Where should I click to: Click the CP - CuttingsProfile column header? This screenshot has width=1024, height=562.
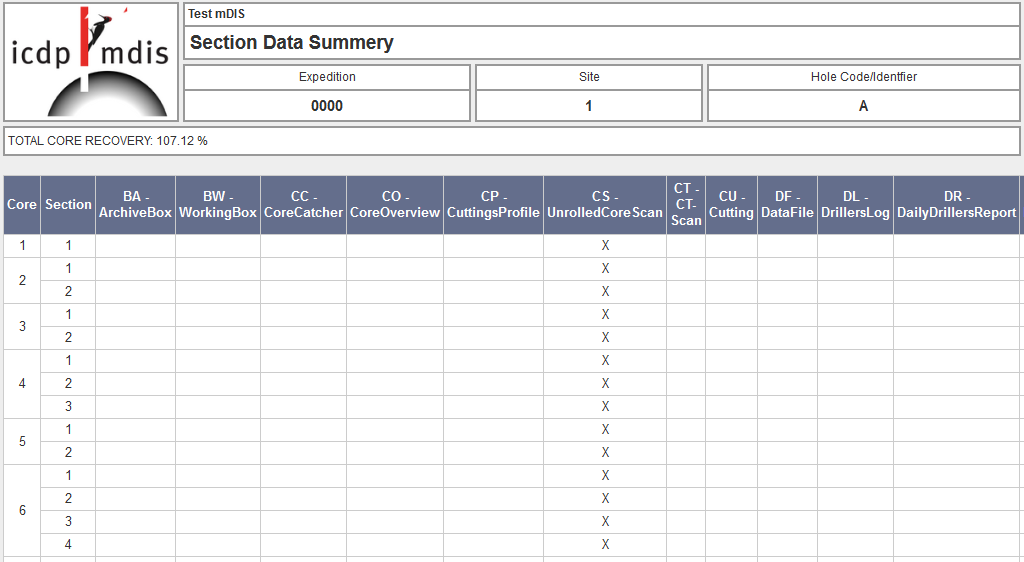coord(493,205)
